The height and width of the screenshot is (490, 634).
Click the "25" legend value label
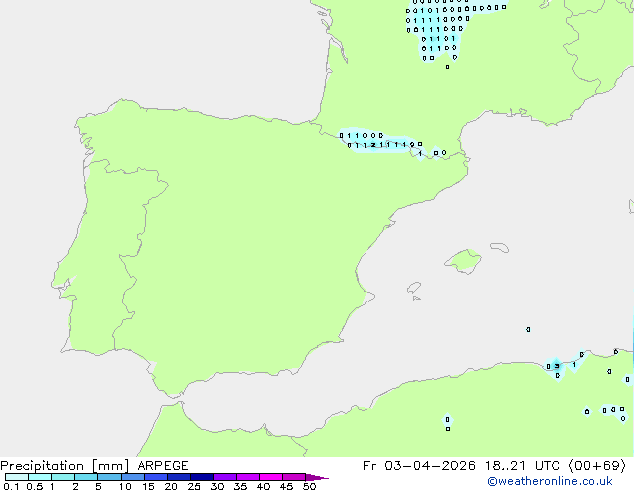194,486
